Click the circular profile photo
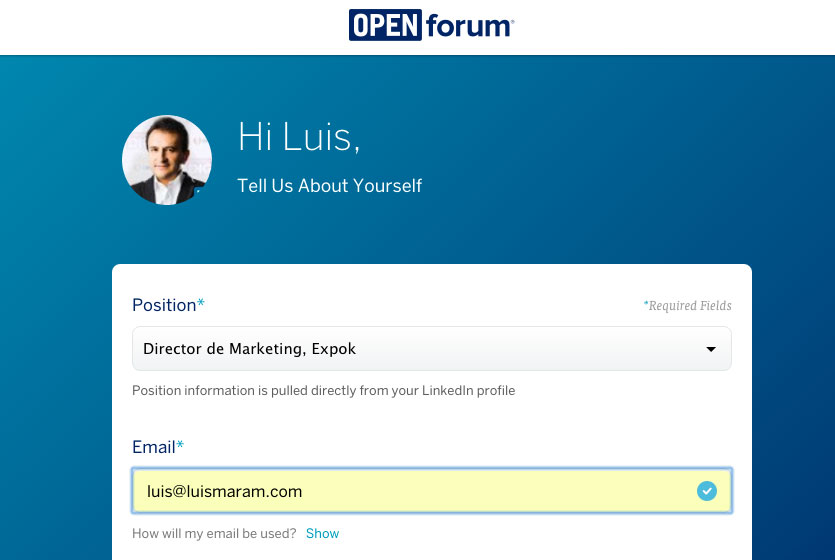835x560 pixels. [x=166, y=160]
